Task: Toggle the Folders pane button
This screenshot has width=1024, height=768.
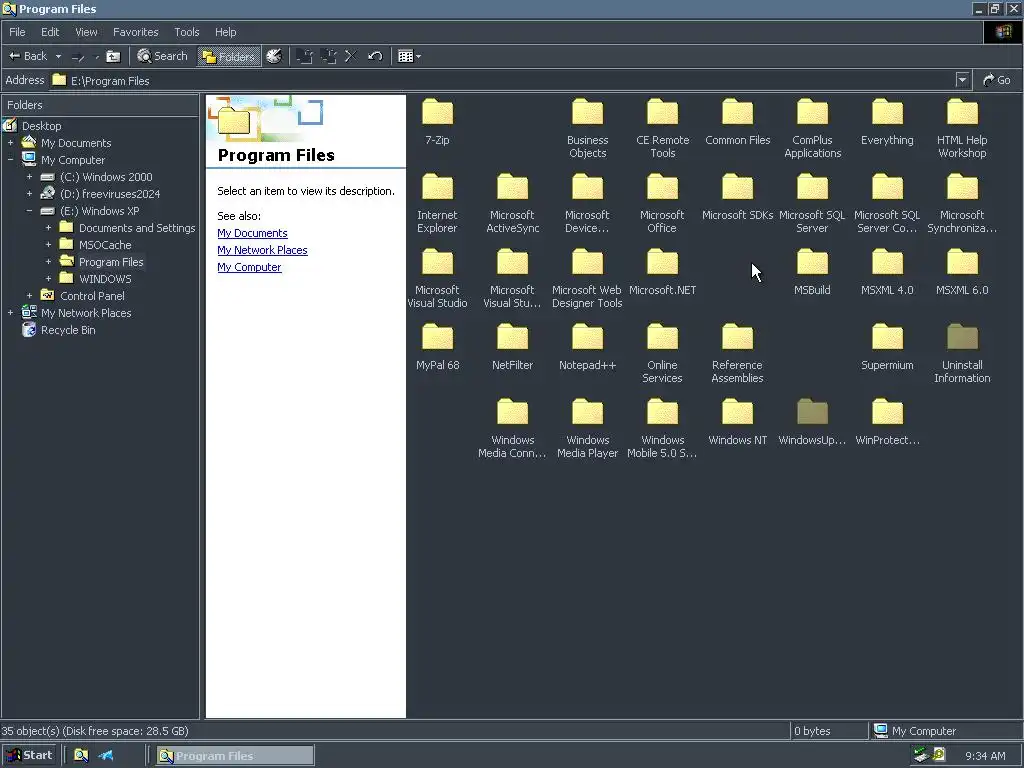Action: click(227, 56)
